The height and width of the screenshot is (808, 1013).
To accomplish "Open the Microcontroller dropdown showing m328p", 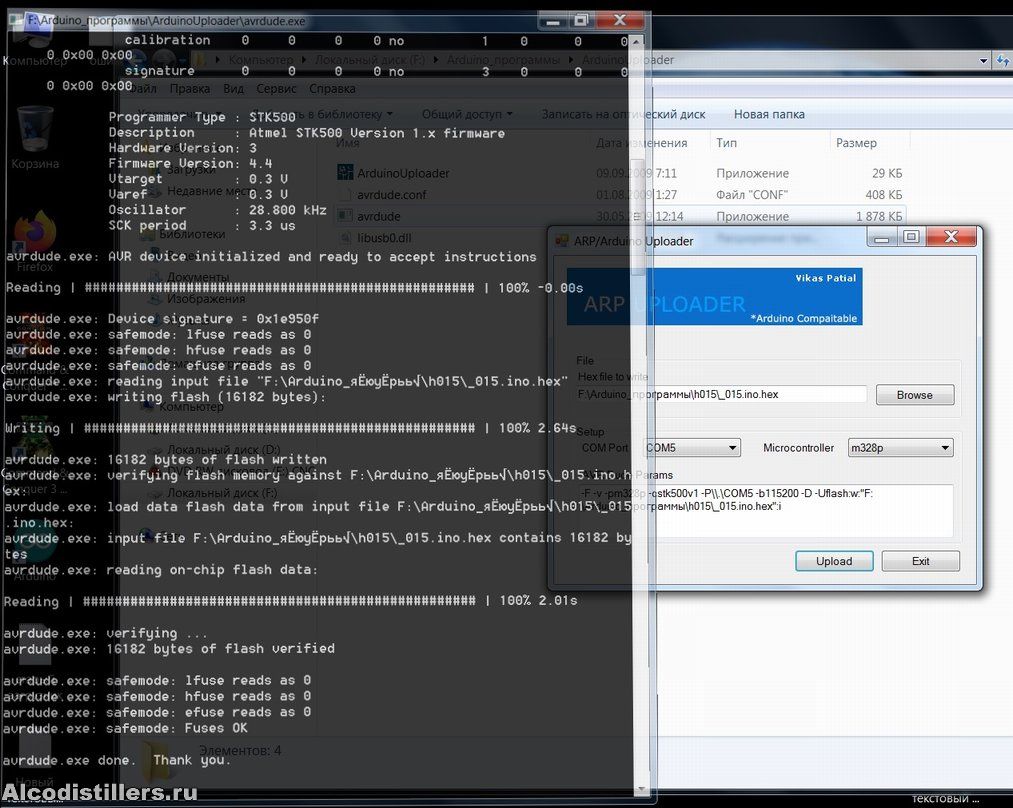I will (x=901, y=448).
